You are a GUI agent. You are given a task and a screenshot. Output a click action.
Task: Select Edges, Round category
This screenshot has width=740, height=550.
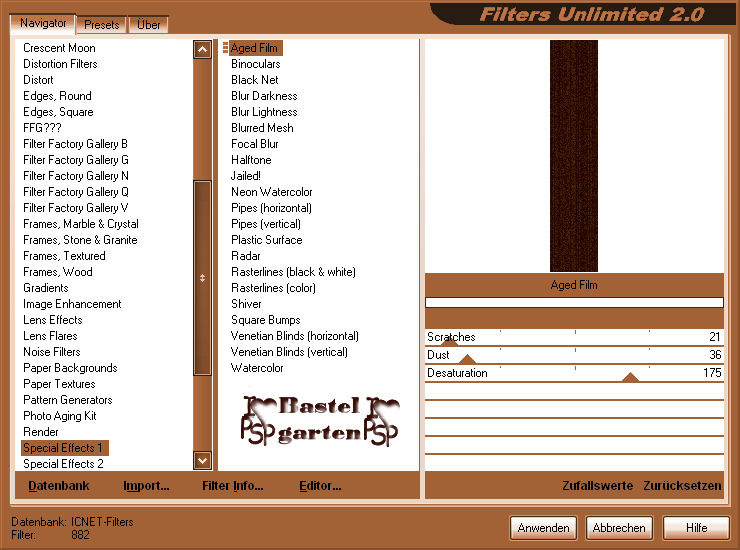pos(58,96)
